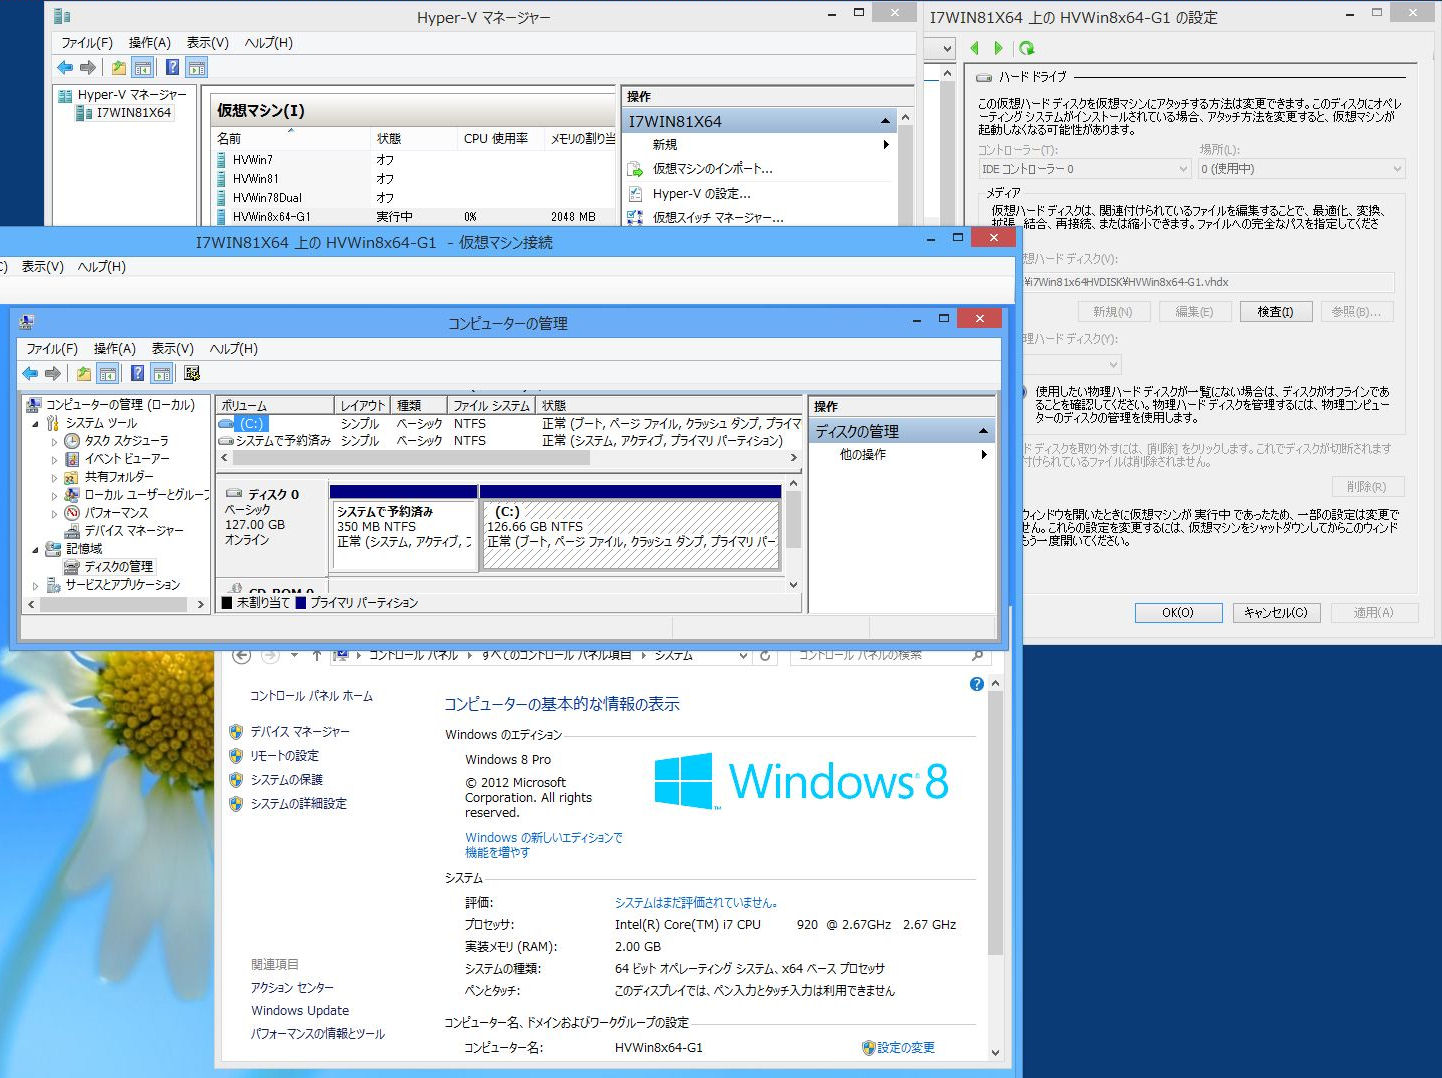Collapse the Storage (記憶域) tree node

pyautogui.click(x=36, y=549)
